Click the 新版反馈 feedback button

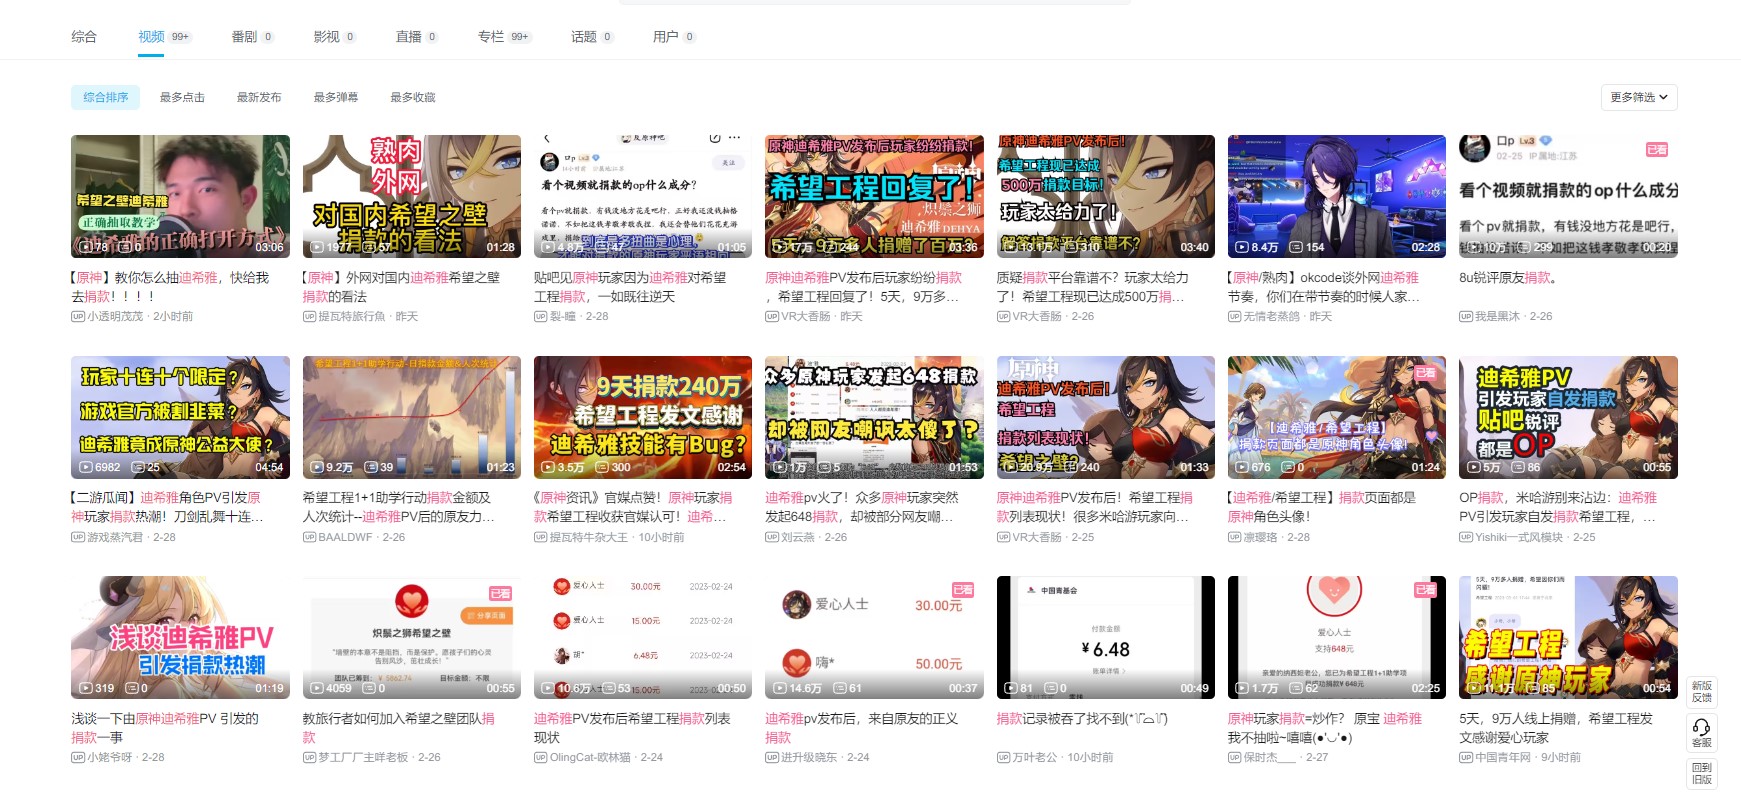point(1701,692)
